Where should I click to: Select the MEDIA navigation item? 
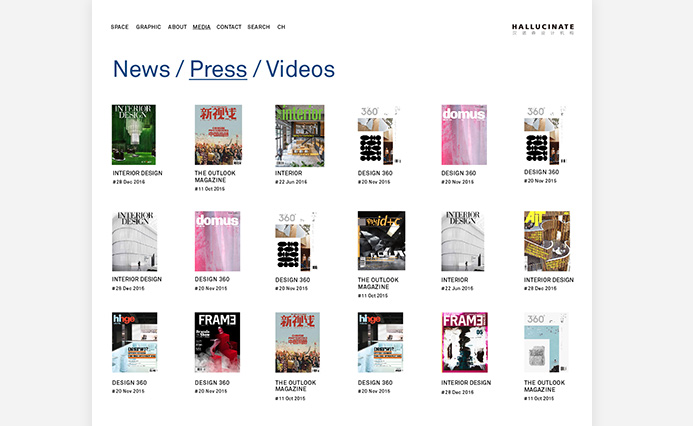click(x=202, y=27)
